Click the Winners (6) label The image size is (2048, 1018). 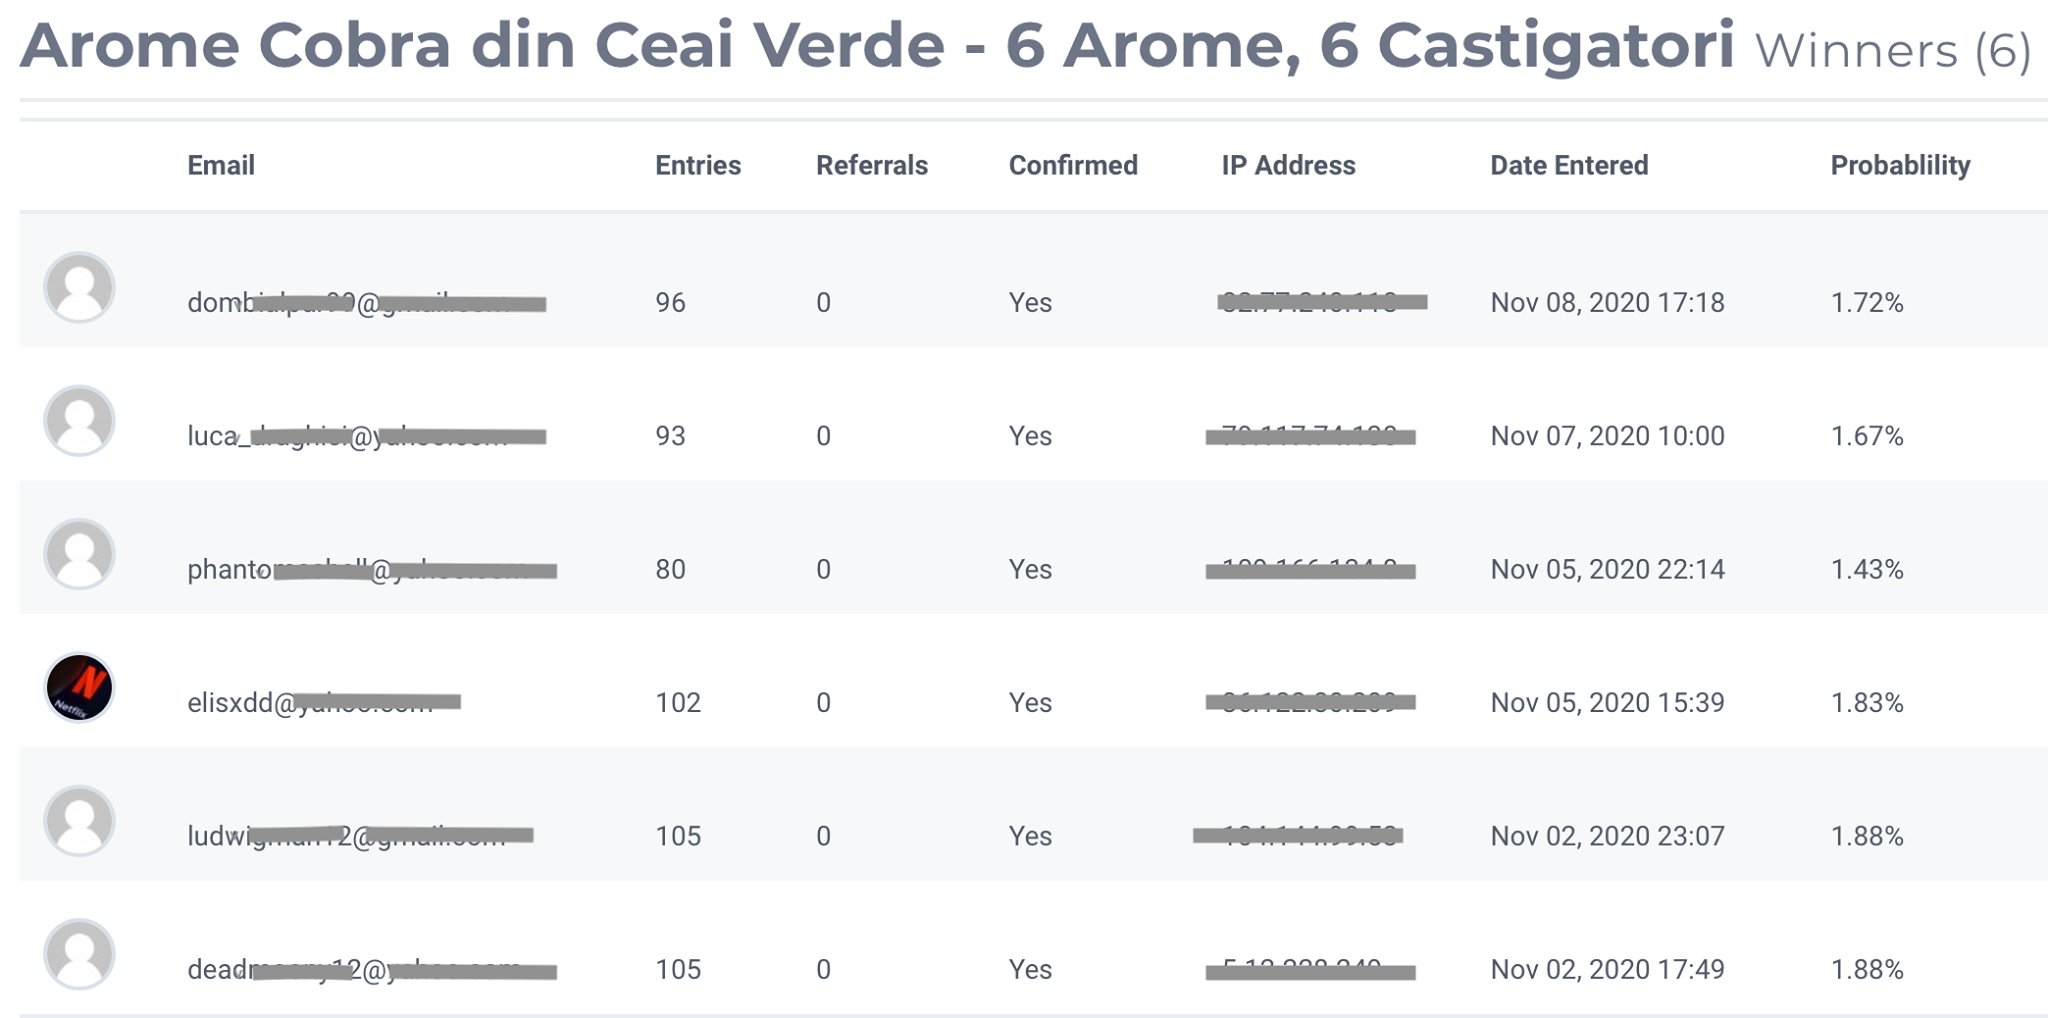pos(1893,51)
